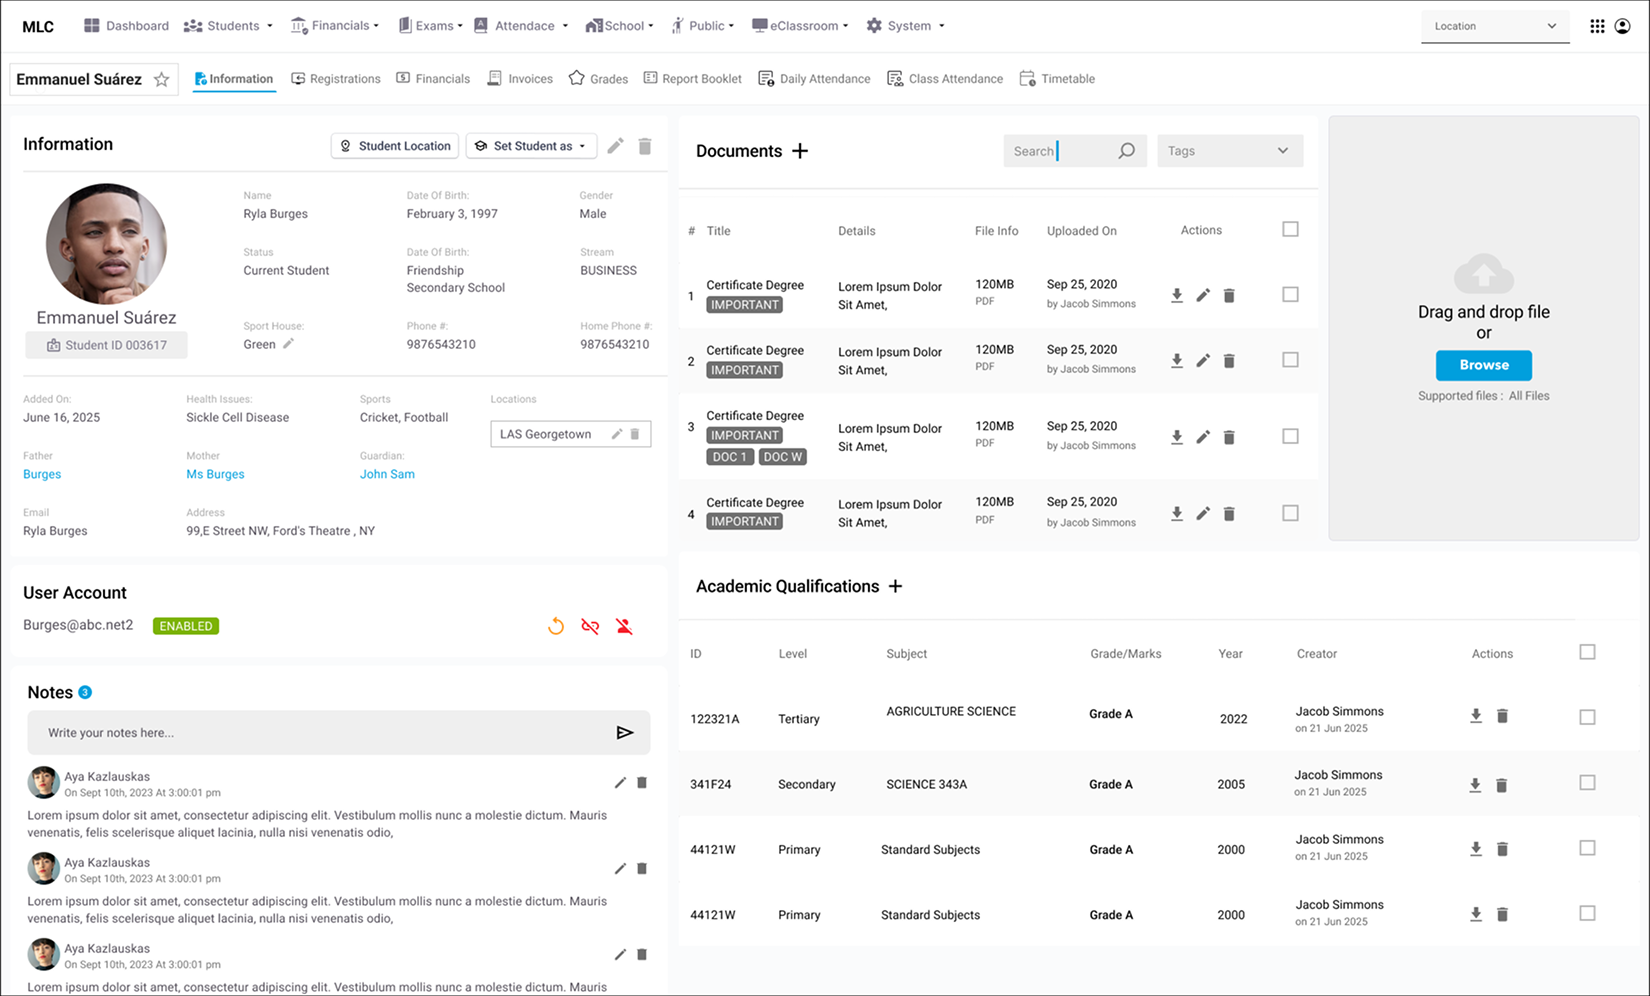Open the Financials menu in top navigation
1650x996 pixels.
tap(335, 26)
